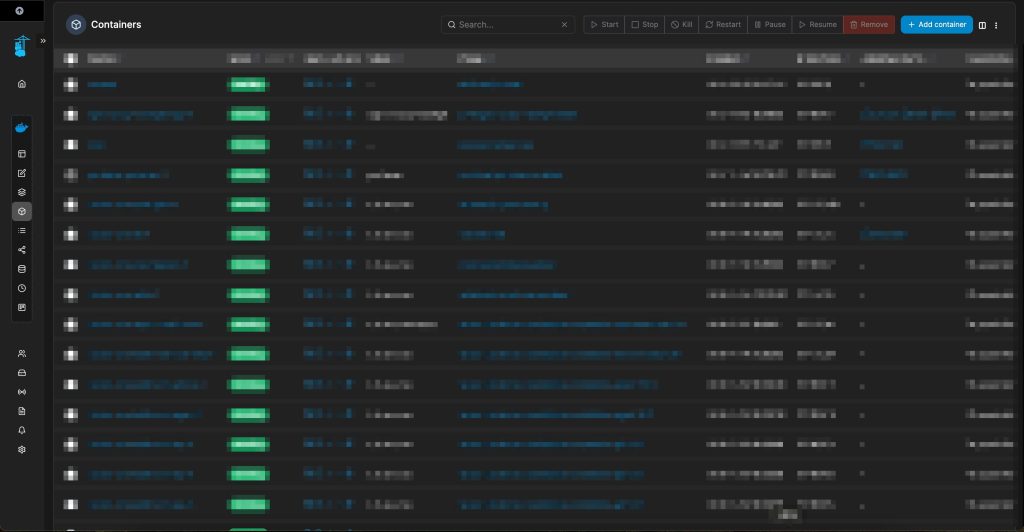This screenshot has height=532, width=1024.
Task: Tick the select-all checkbox in table header
Action: coord(71,59)
